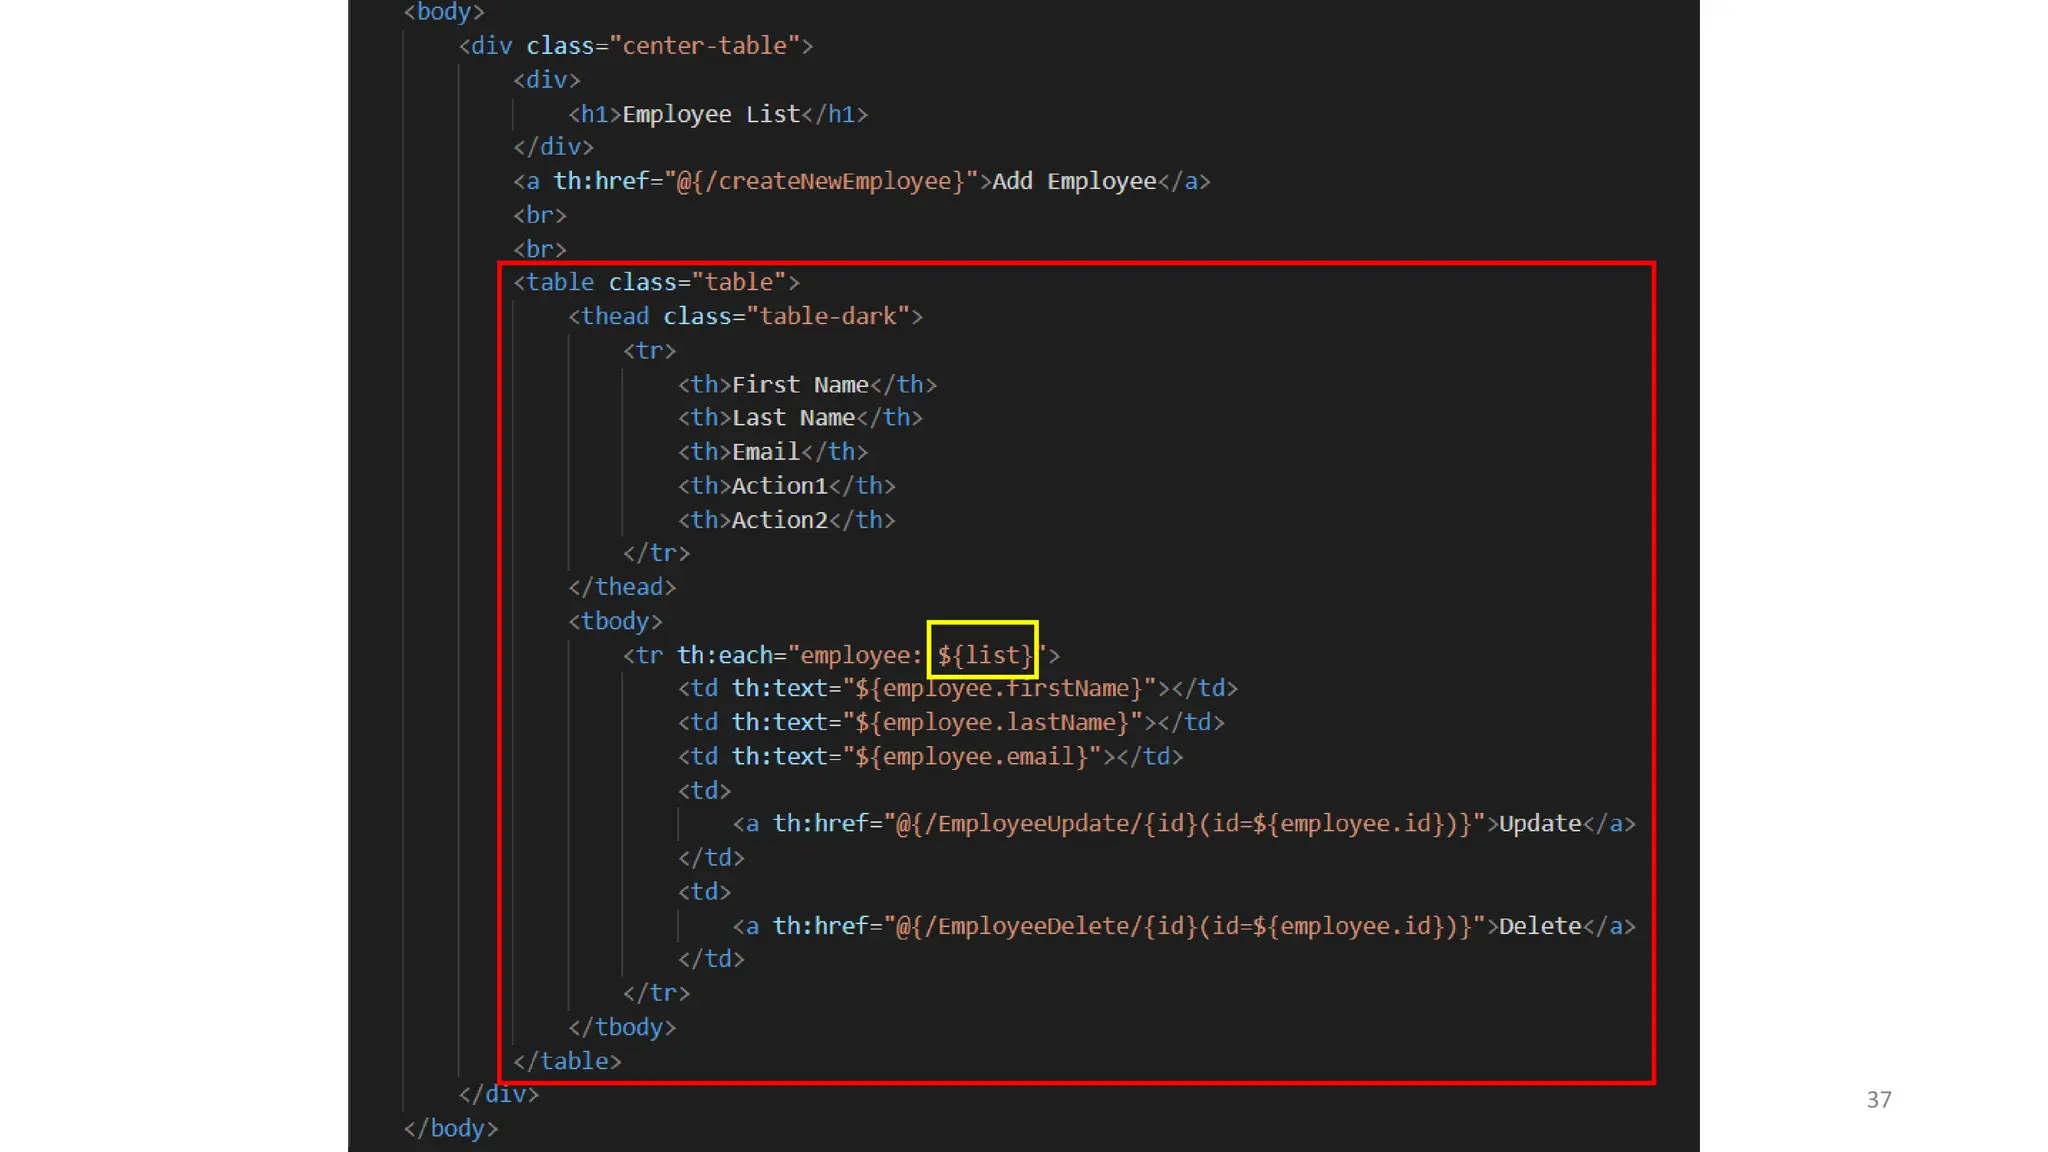Click the Last Name header text
The image size is (2048, 1152).
(x=792, y=418)
